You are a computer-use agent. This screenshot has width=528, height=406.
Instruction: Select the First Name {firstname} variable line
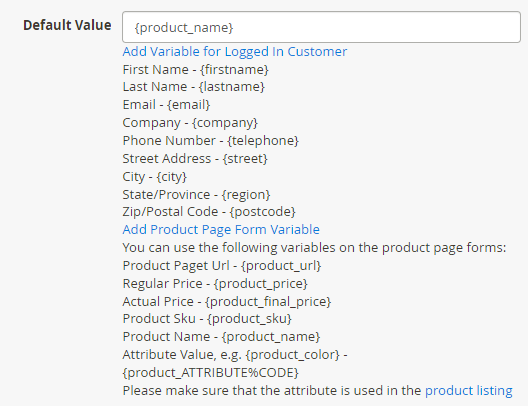[x=195, y=70]
